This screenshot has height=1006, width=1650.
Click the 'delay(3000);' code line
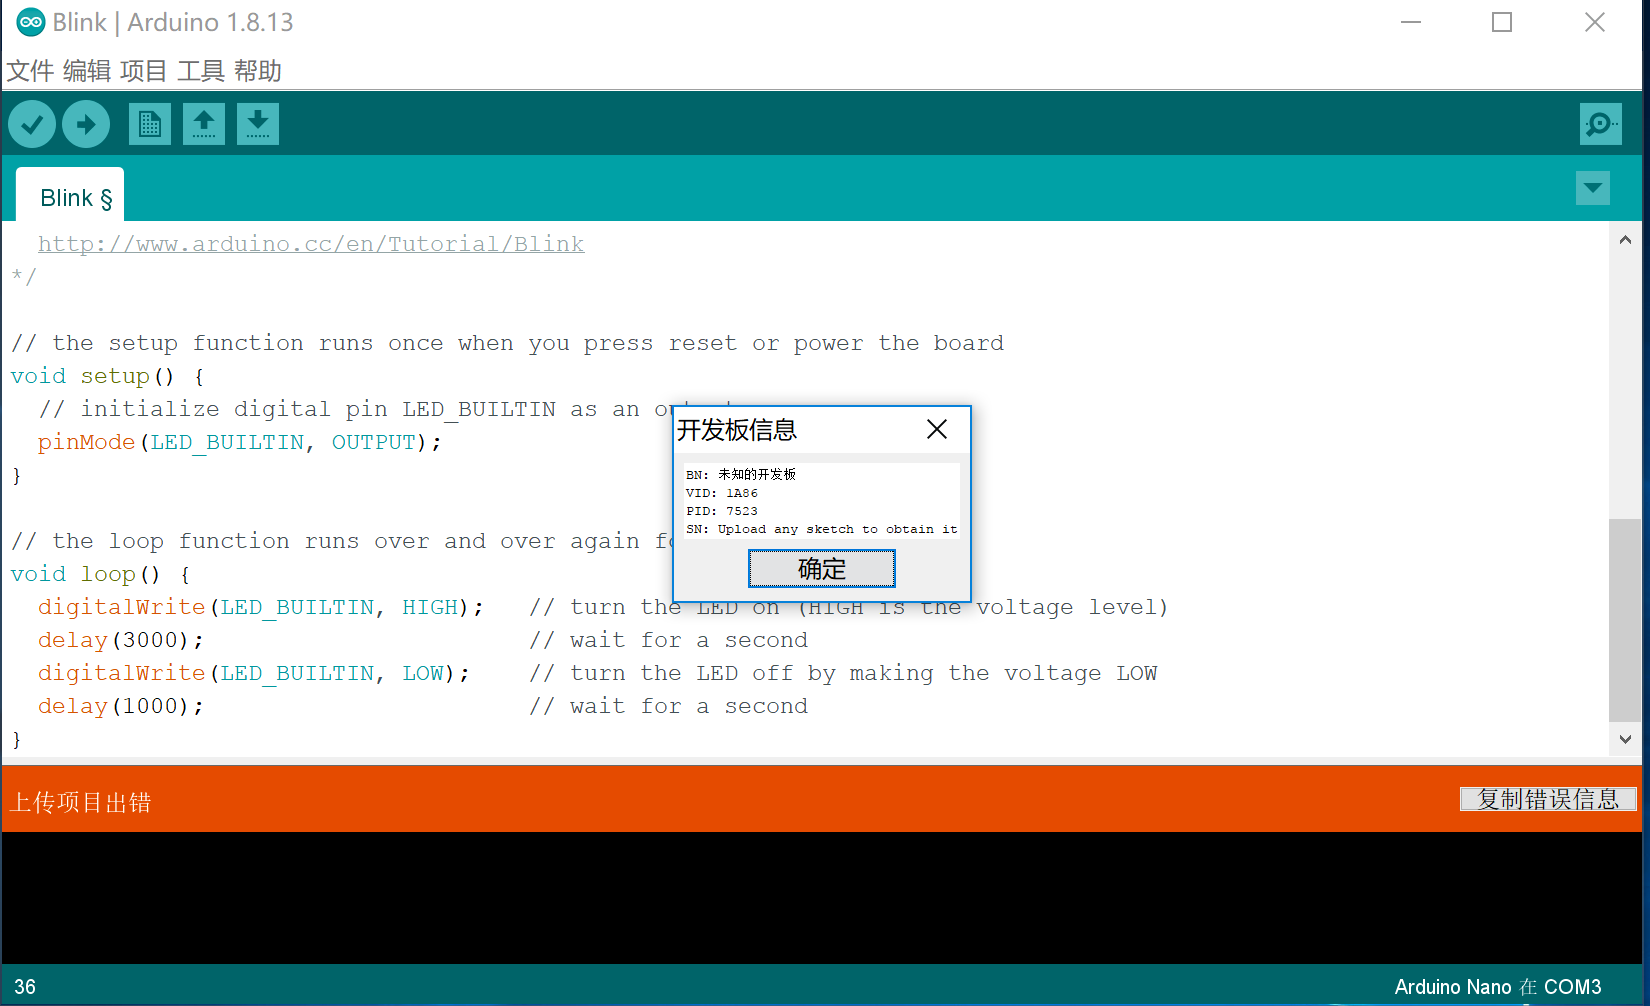121,640
